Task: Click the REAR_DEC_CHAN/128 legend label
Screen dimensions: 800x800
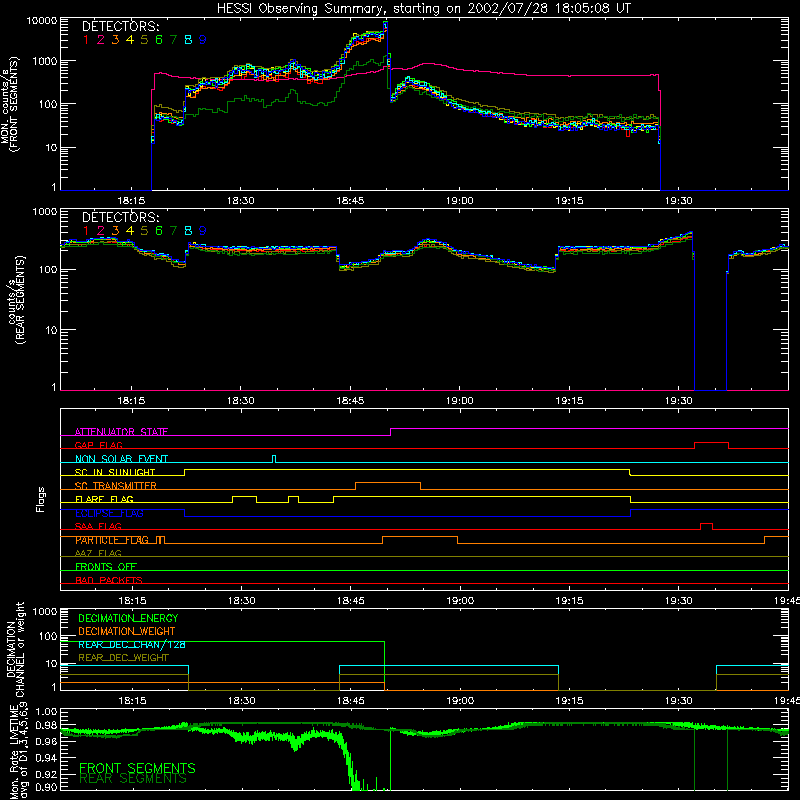Action: coord(132,645)
